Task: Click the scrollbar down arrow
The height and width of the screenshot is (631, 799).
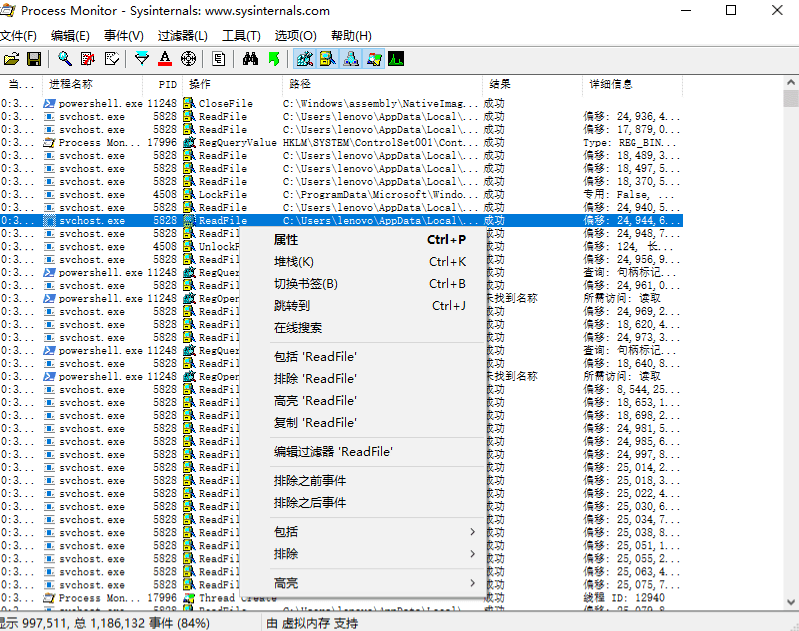Action: [791, 602]
